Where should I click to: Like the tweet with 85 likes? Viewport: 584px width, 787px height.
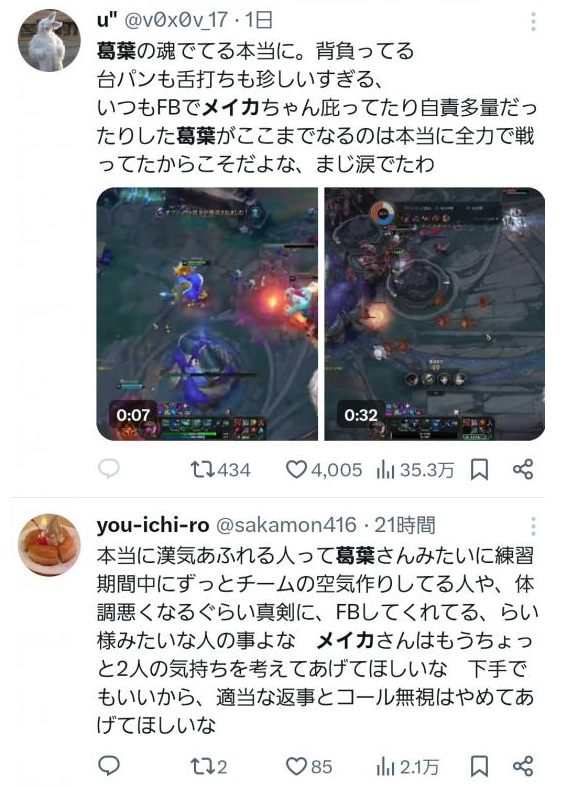point(309,766)
